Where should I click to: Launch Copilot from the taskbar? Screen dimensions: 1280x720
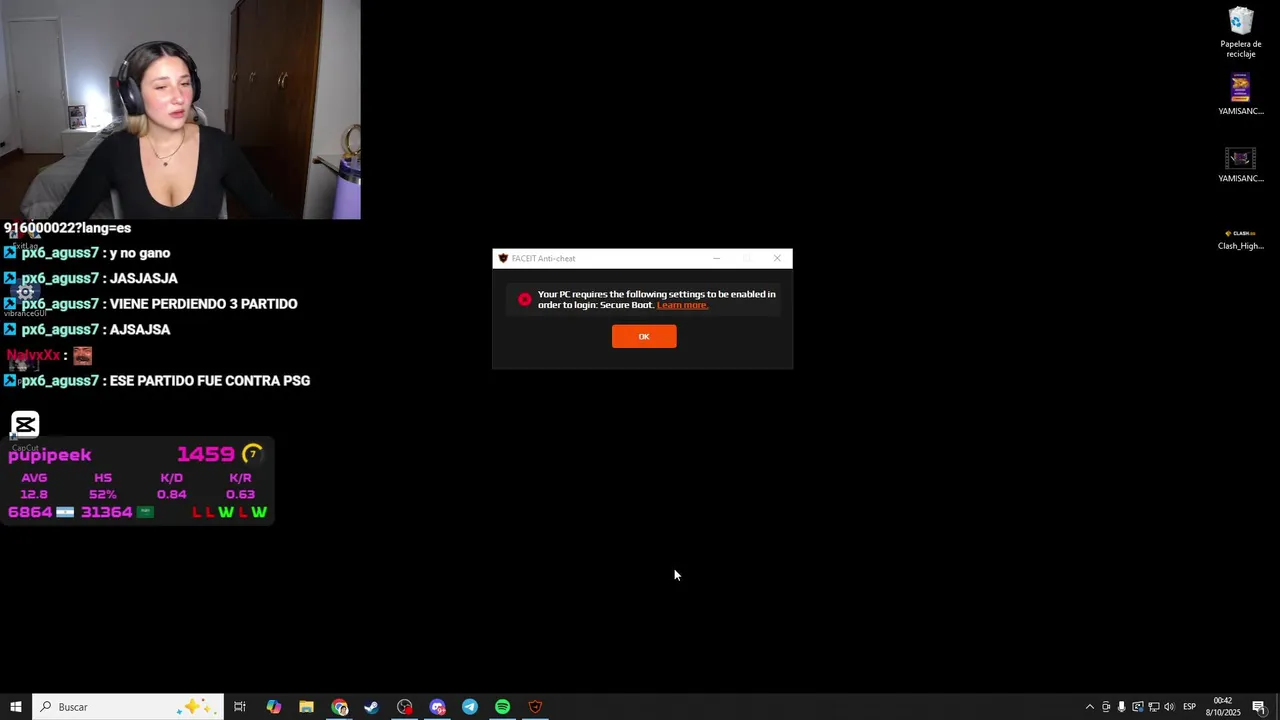tap(273, 707)
